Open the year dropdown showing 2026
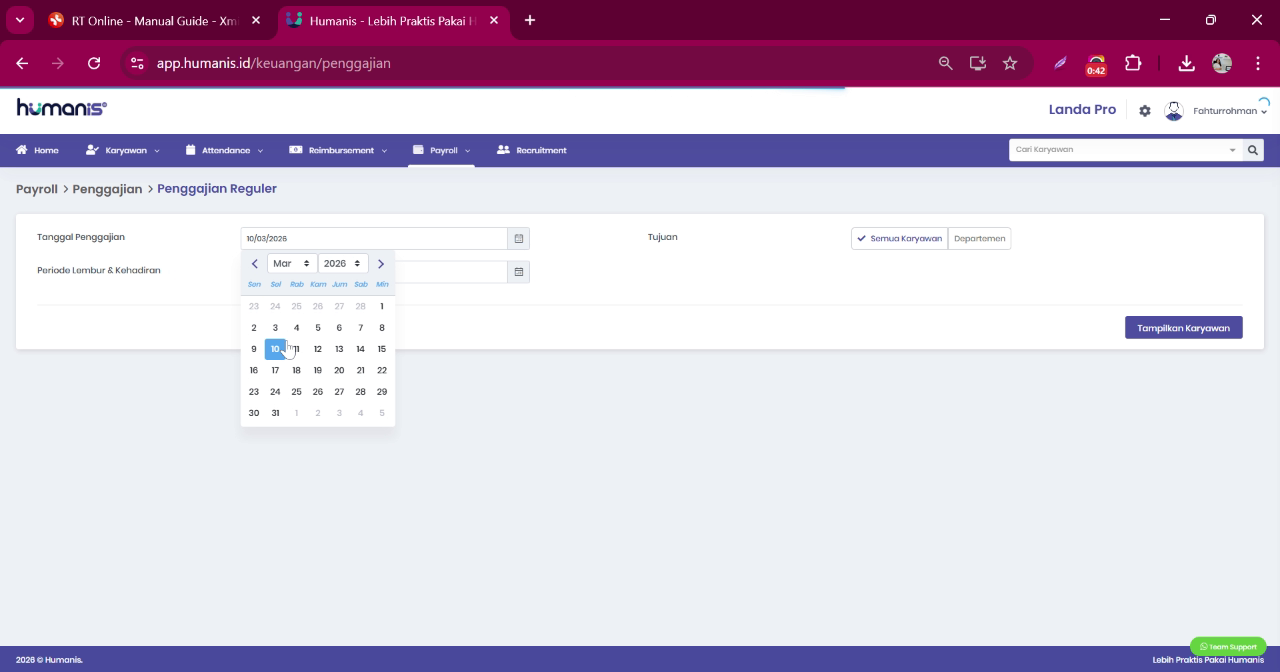The width and height of the screenshot is (1280, 672). coord(343,264)
